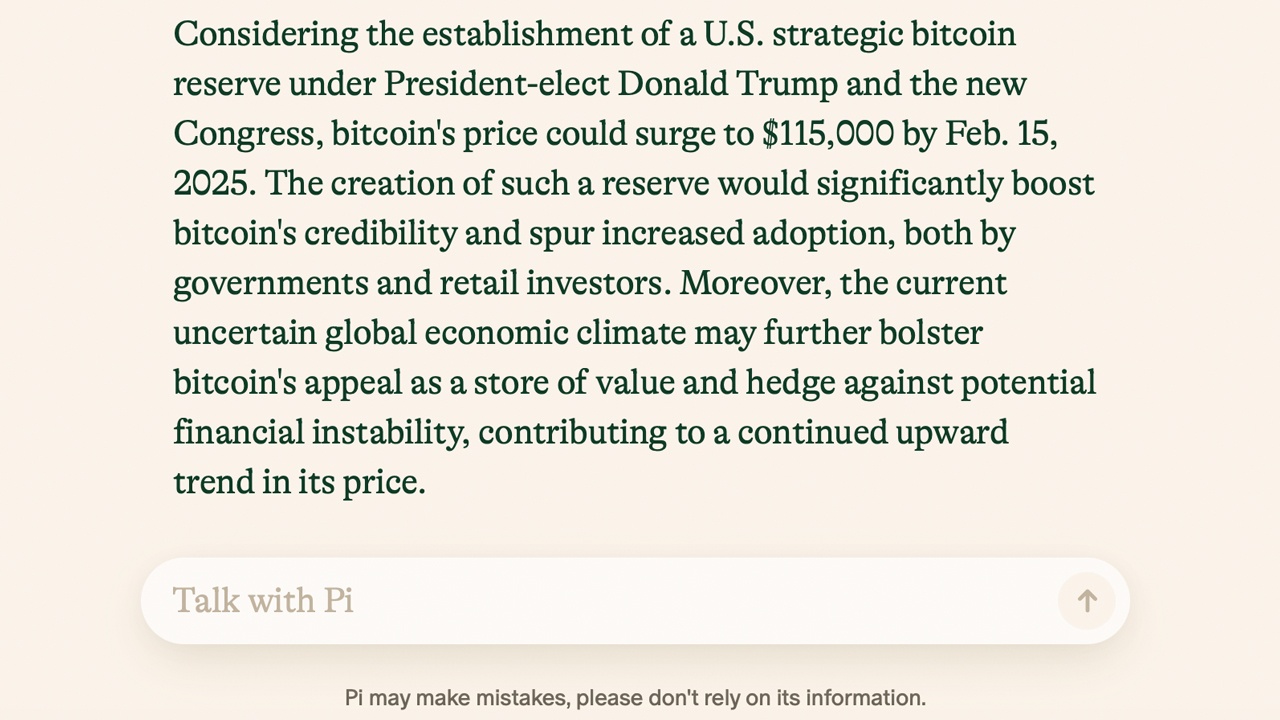
Task: Click the final line about upward trend
Action: pyautogui.click(x=299, y=482)
